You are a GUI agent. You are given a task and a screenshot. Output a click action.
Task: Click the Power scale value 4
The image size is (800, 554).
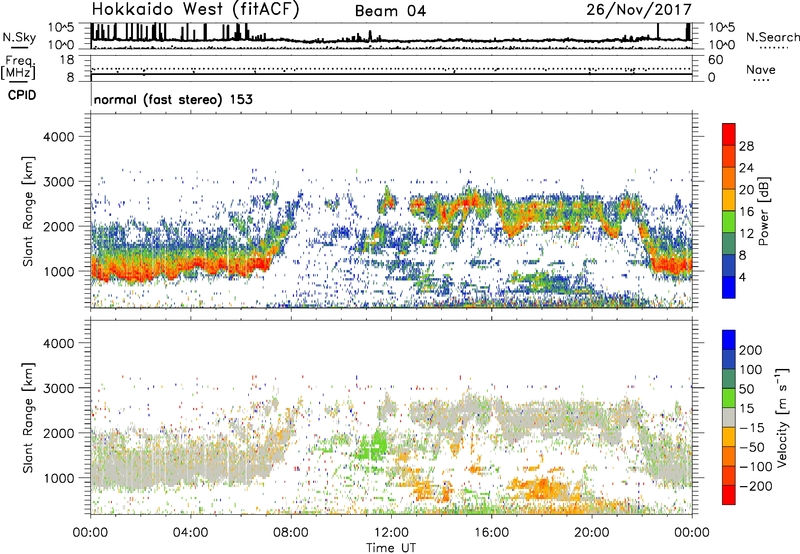click(x=742, y=278)
